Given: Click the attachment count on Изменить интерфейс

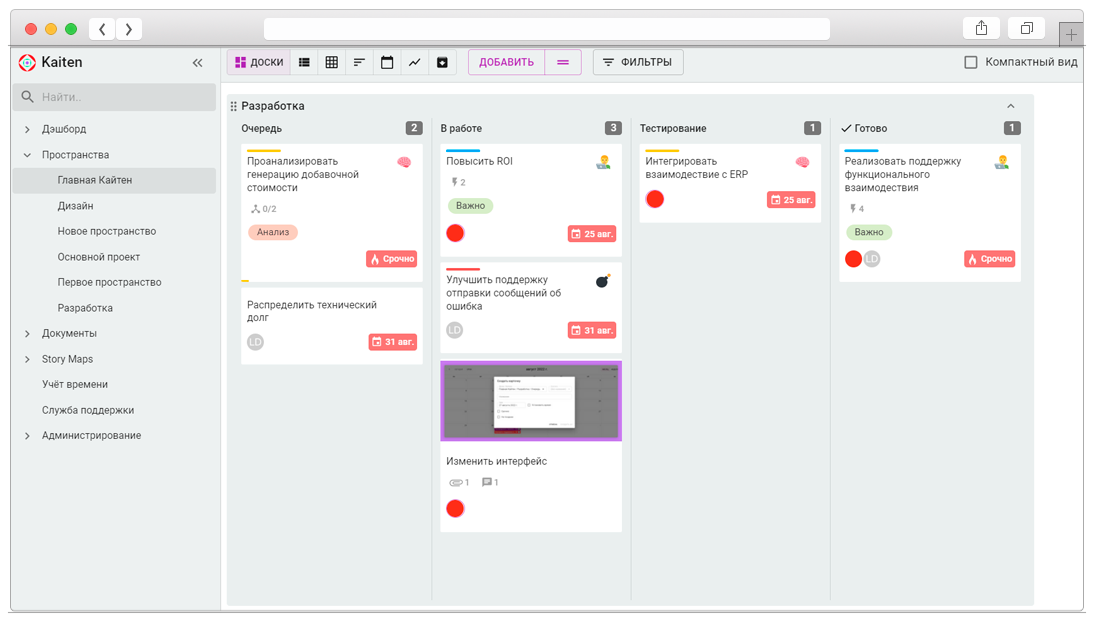Looking at the screenshot, I should coord(459,482).
